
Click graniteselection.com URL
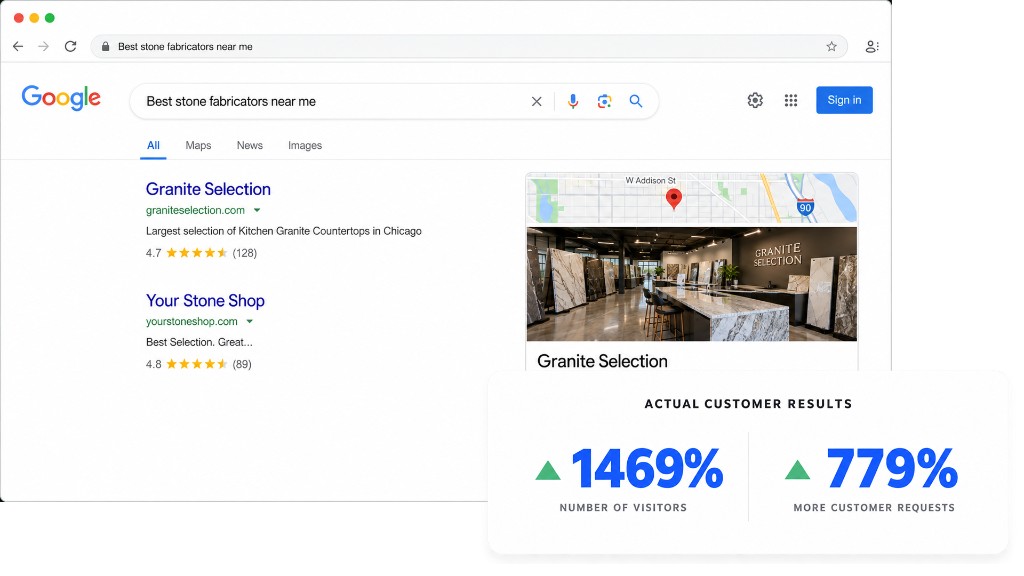(x=195, y=210)
